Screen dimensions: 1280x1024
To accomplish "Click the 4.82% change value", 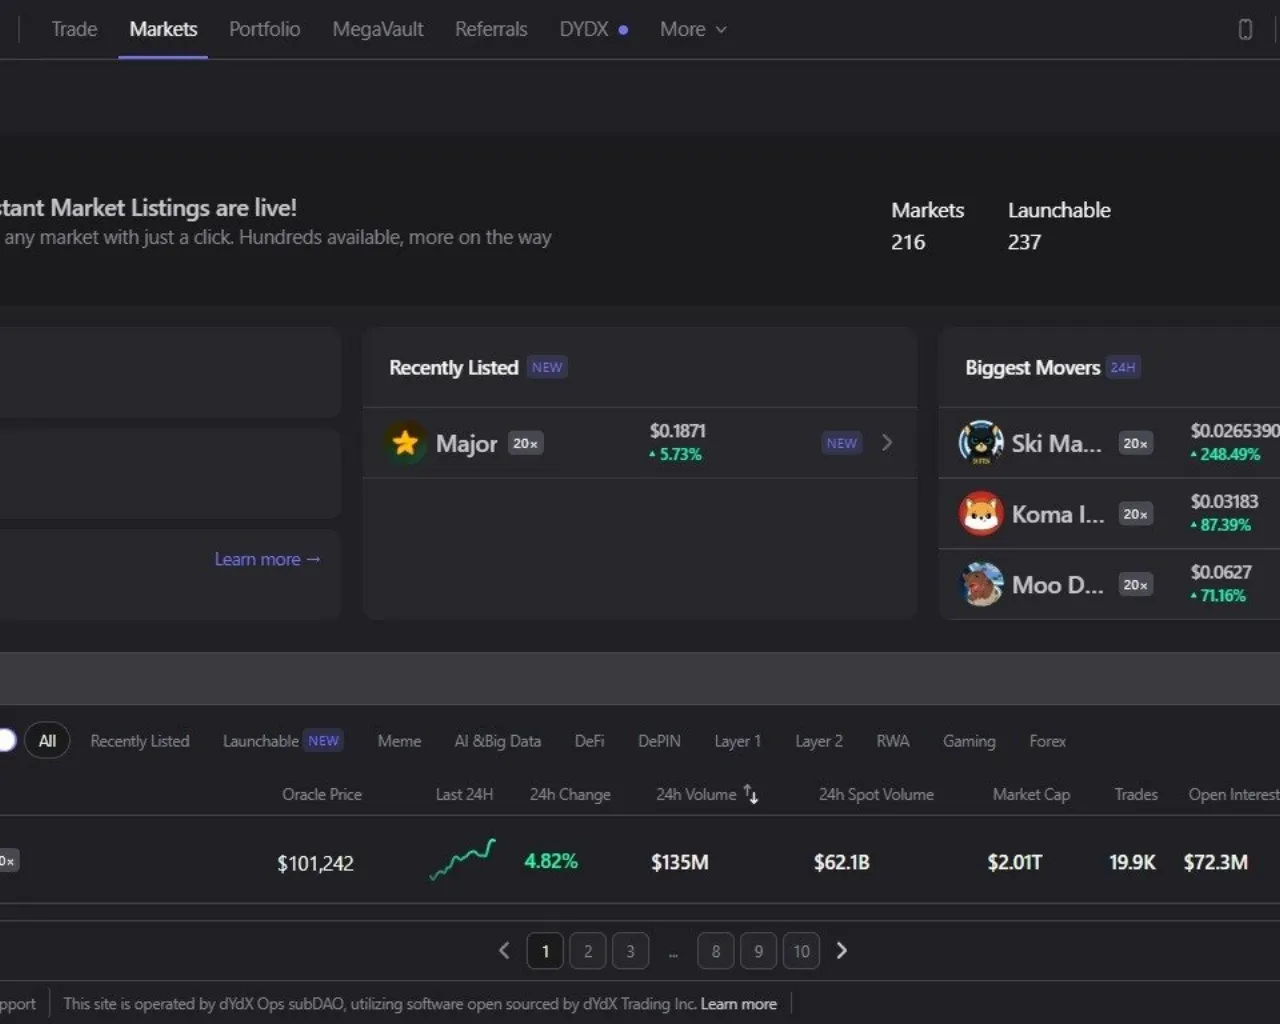I will coord(551,861).
